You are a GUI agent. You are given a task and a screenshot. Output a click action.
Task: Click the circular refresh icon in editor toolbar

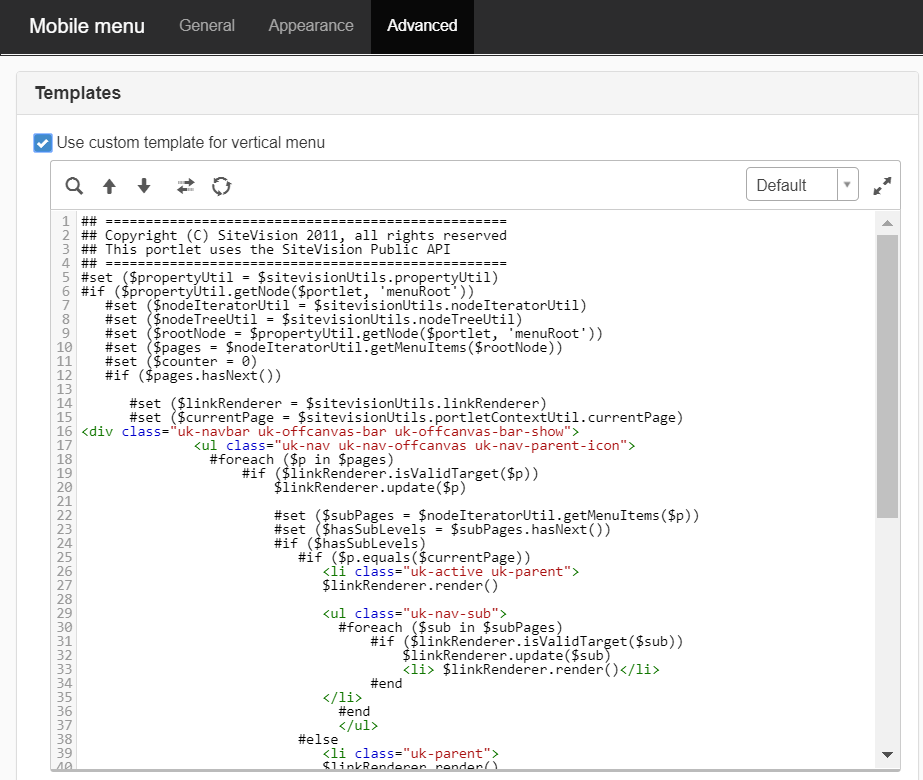click(221, 186)
